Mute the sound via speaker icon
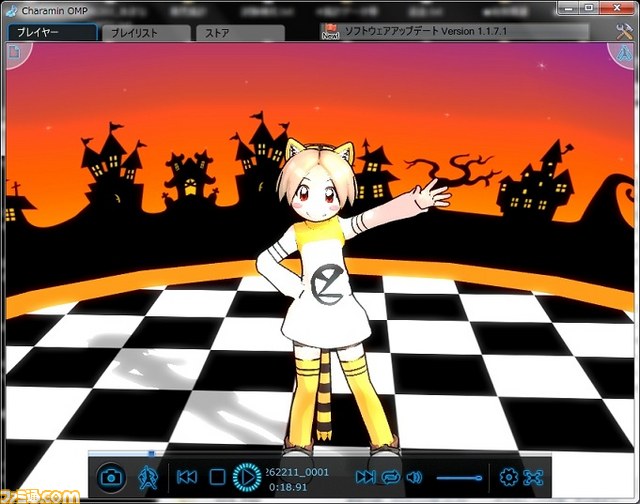The width and height of the screenshot is (640, 504). 414,477
